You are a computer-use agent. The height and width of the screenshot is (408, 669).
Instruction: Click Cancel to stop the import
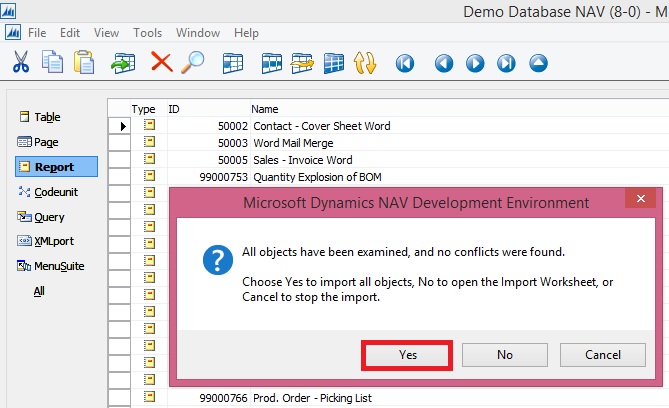pos(603,354)
